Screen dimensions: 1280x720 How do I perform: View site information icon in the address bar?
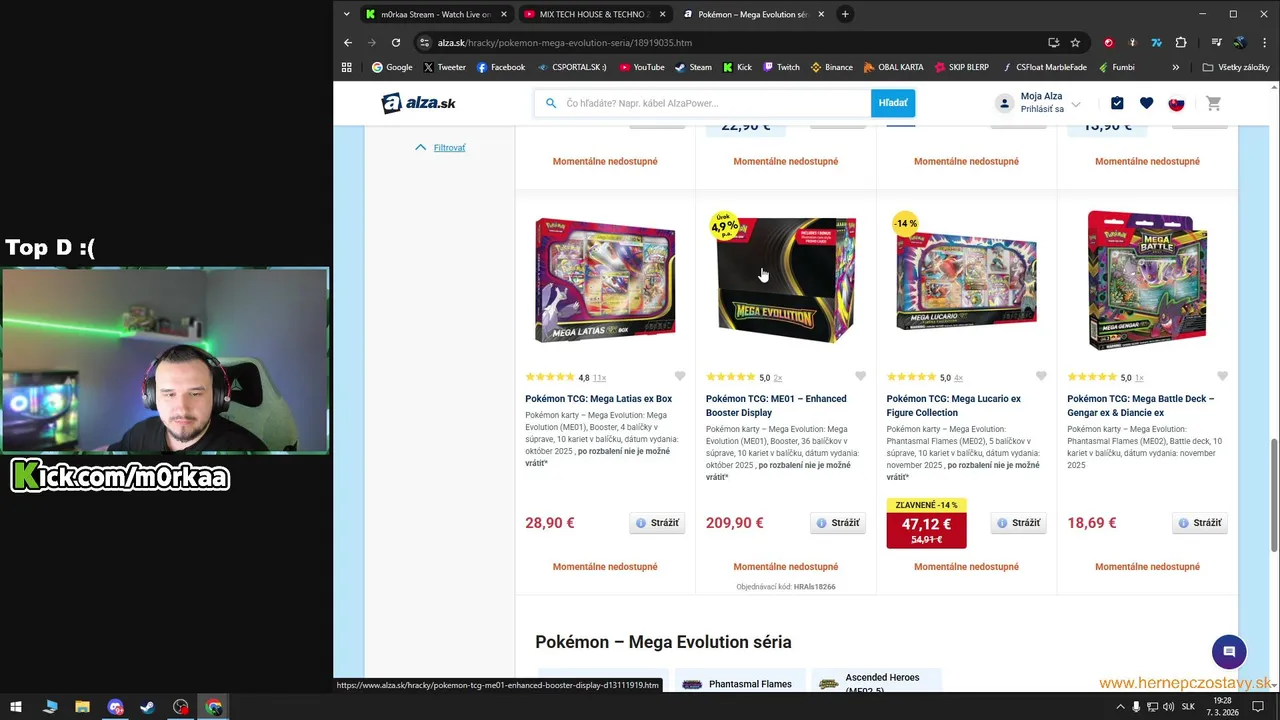tap(424, 43)
